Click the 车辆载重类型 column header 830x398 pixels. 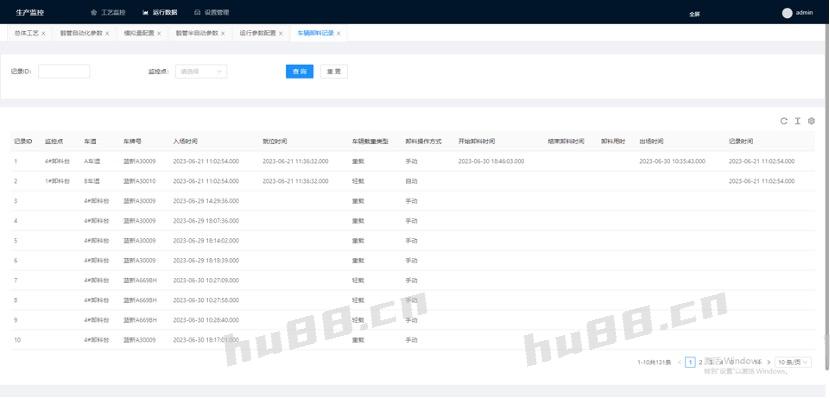pyautogui.click(x=370, y=142)
